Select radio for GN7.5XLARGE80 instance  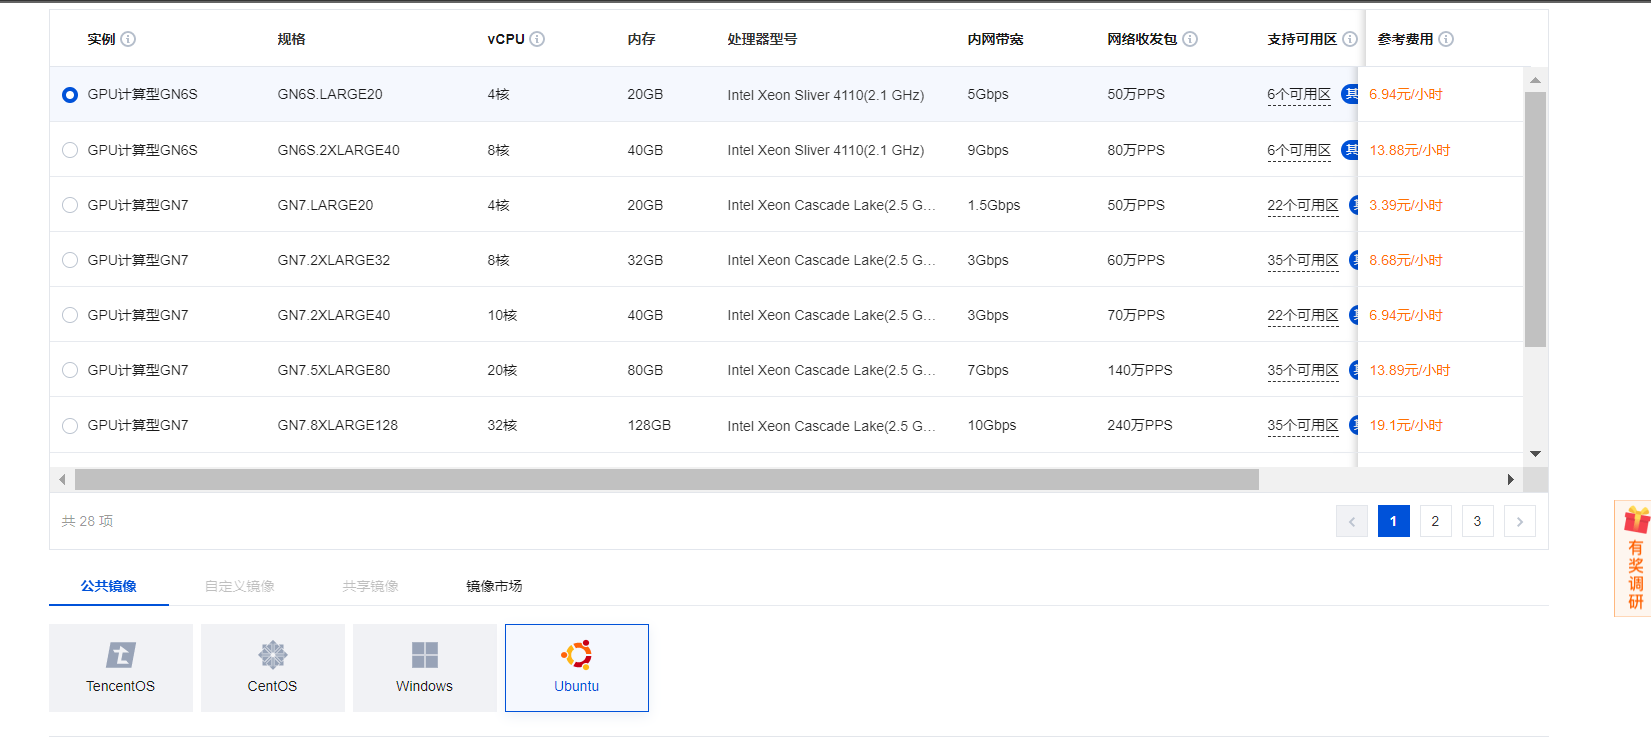[x=70, y=370]
